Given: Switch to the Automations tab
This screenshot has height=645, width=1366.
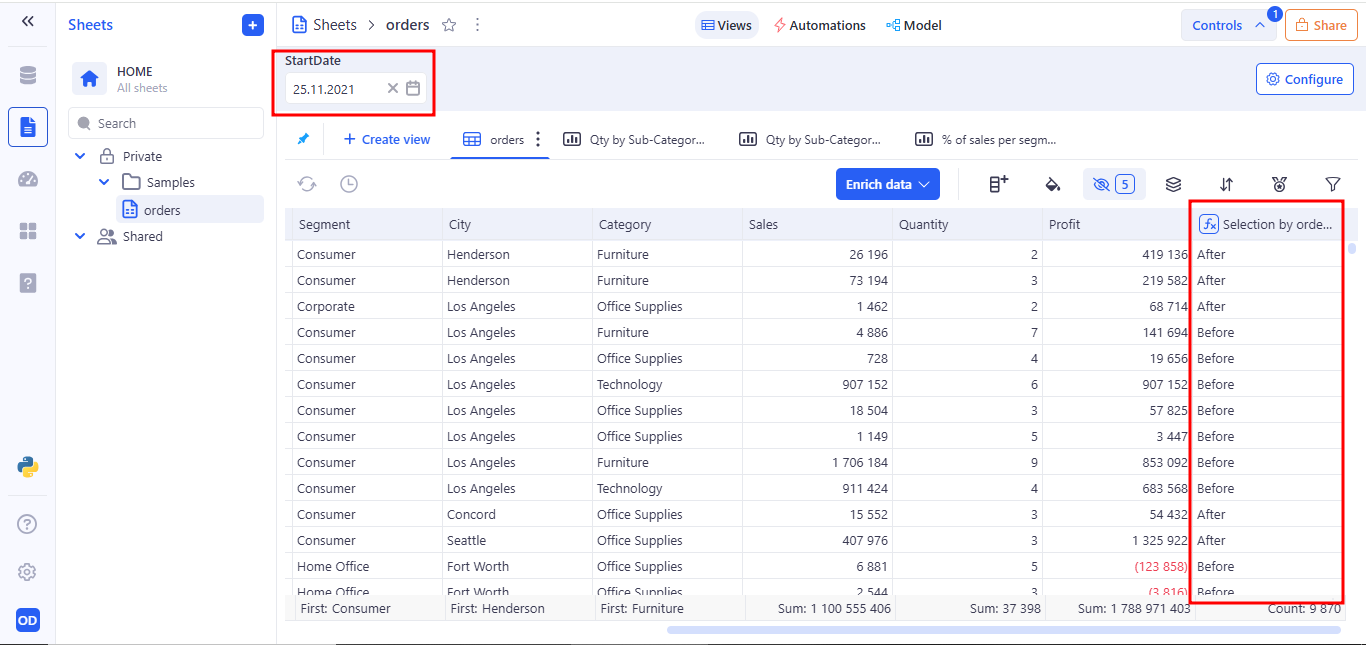Looking at the screenshot, I should tap(819, 25).
